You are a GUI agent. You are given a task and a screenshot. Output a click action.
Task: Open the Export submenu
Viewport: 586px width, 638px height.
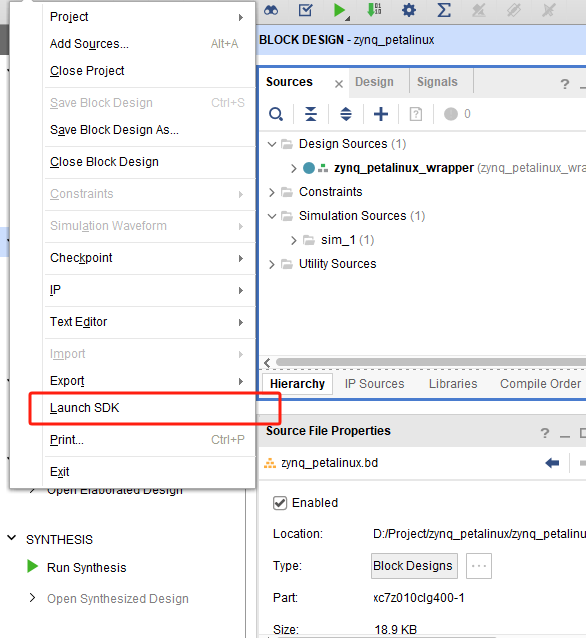click(x=149, y=381)
